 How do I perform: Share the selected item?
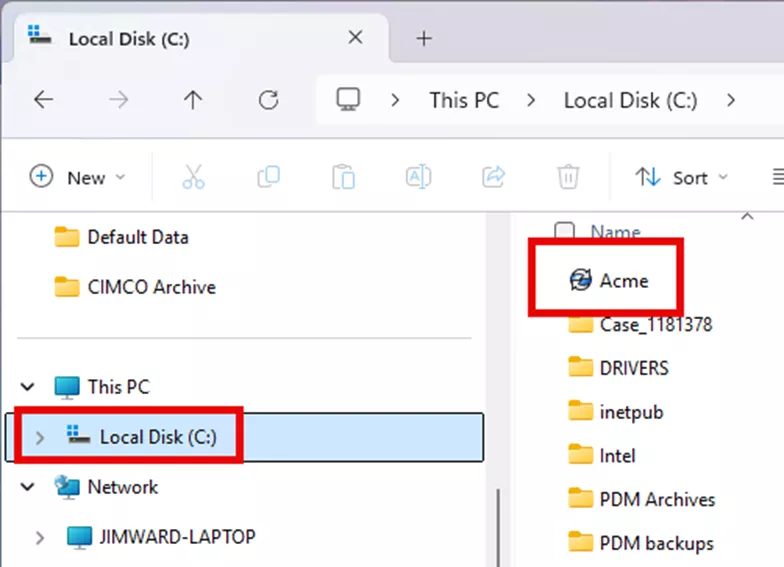tap(494, 177)
